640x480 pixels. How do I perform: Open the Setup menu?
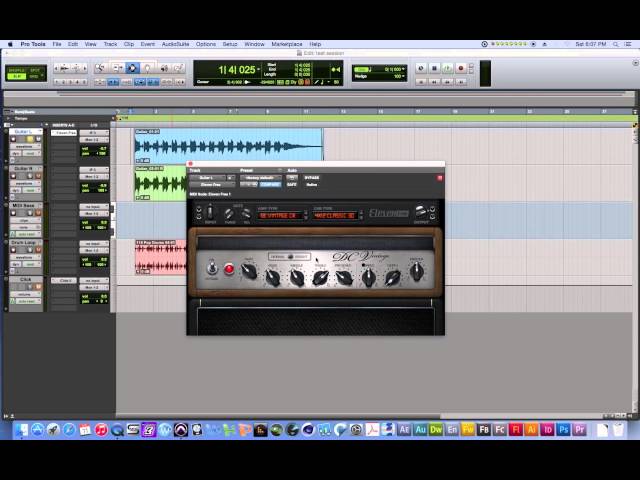[x=230, y=44]
